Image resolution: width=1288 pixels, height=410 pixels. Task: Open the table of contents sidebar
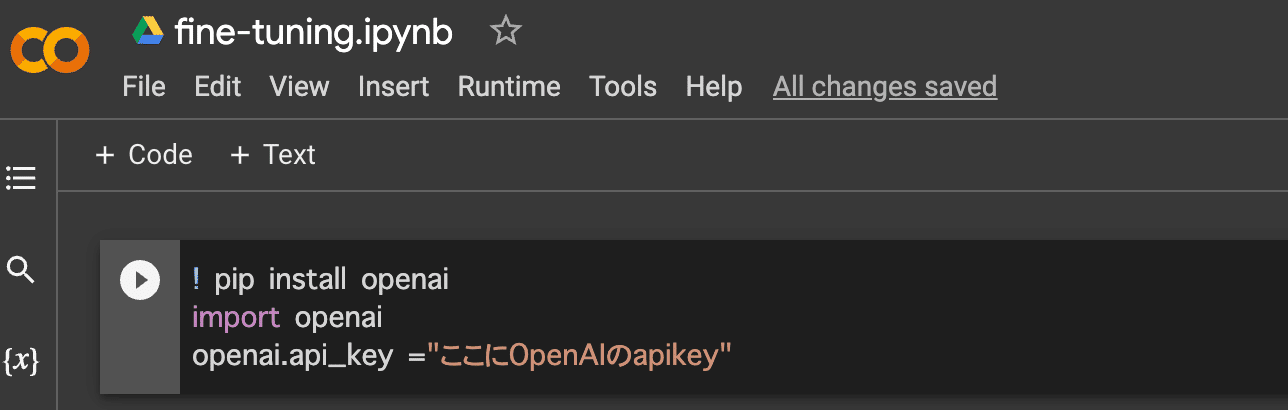(x=21, y=179)
